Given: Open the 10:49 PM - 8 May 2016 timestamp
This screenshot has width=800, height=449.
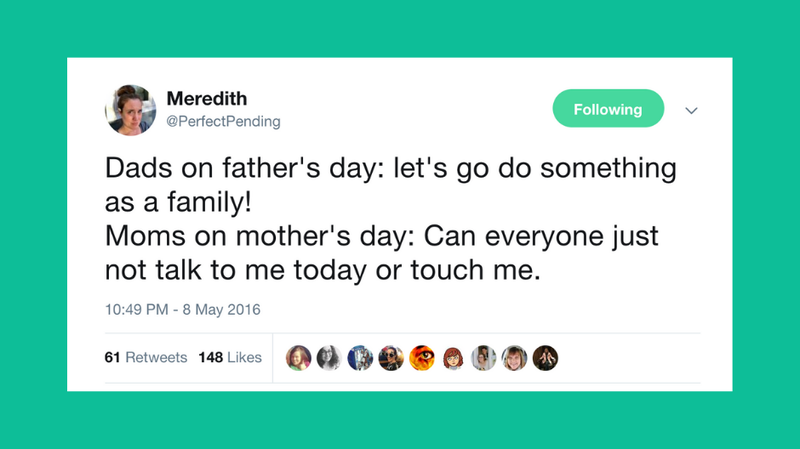Looking at the screenshot, I should pos(182,310).
